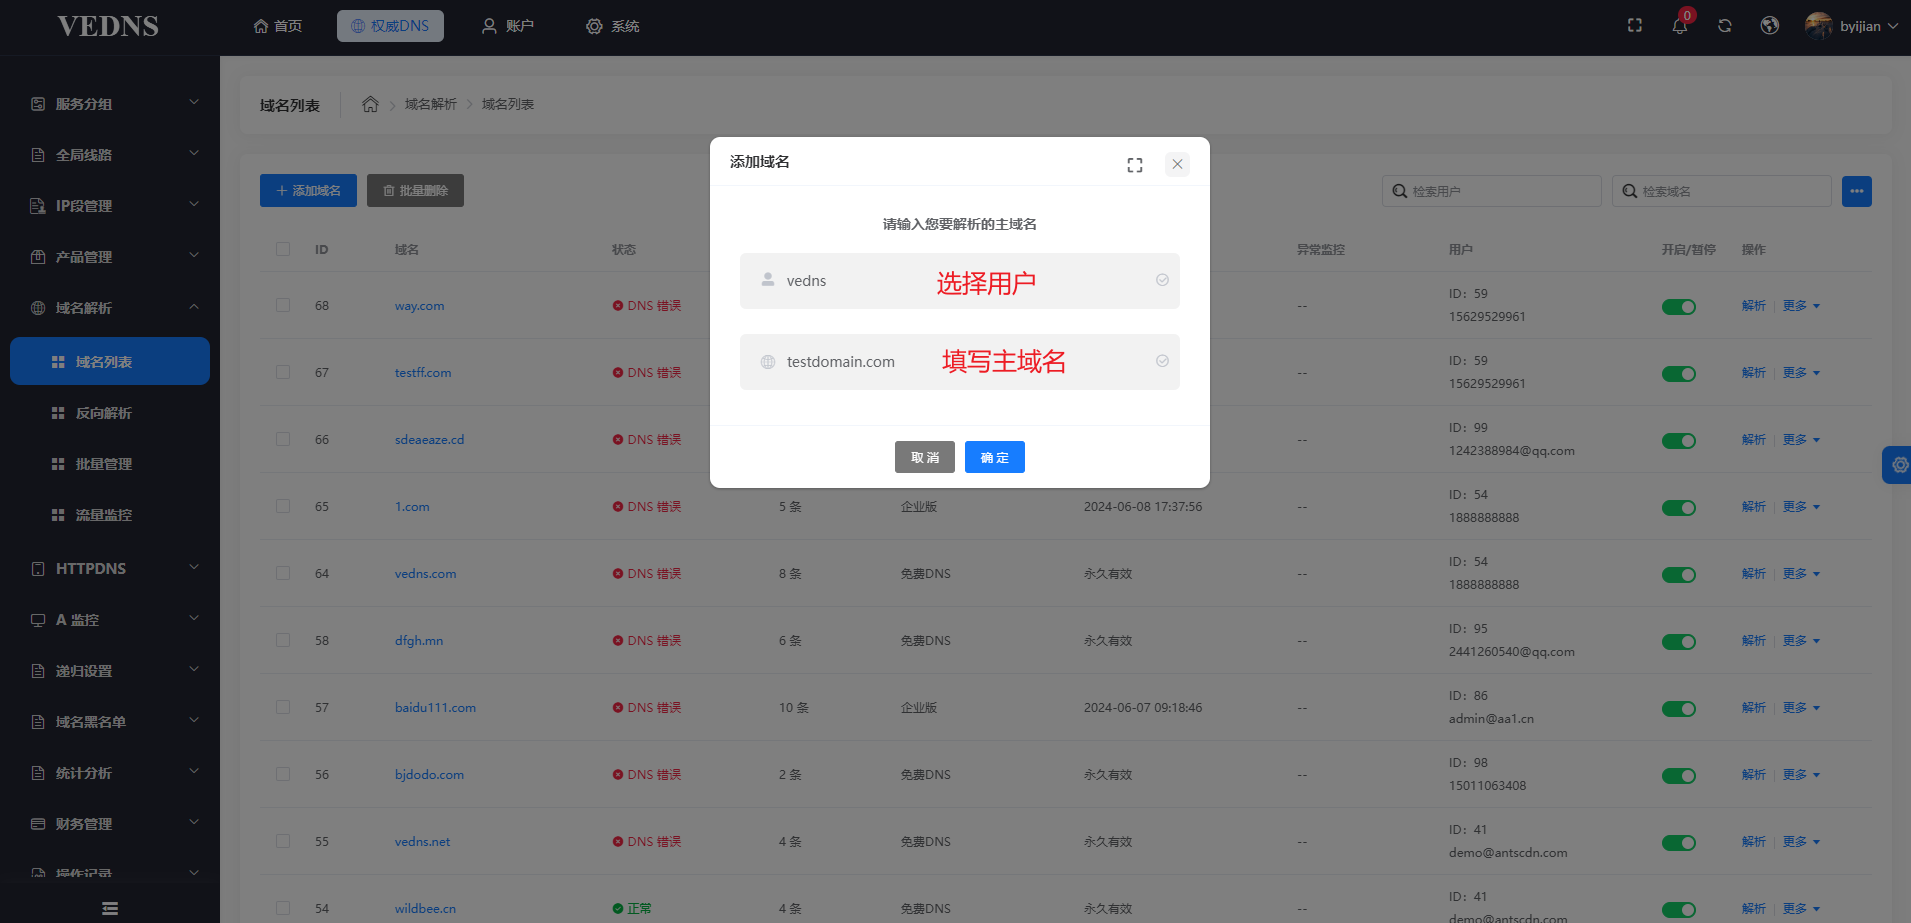The width and height of the screenshot is (1911, 923).
Task: Toggle the enable switch for sdeaeaze.cd
Action: (x=1679, y=441)
